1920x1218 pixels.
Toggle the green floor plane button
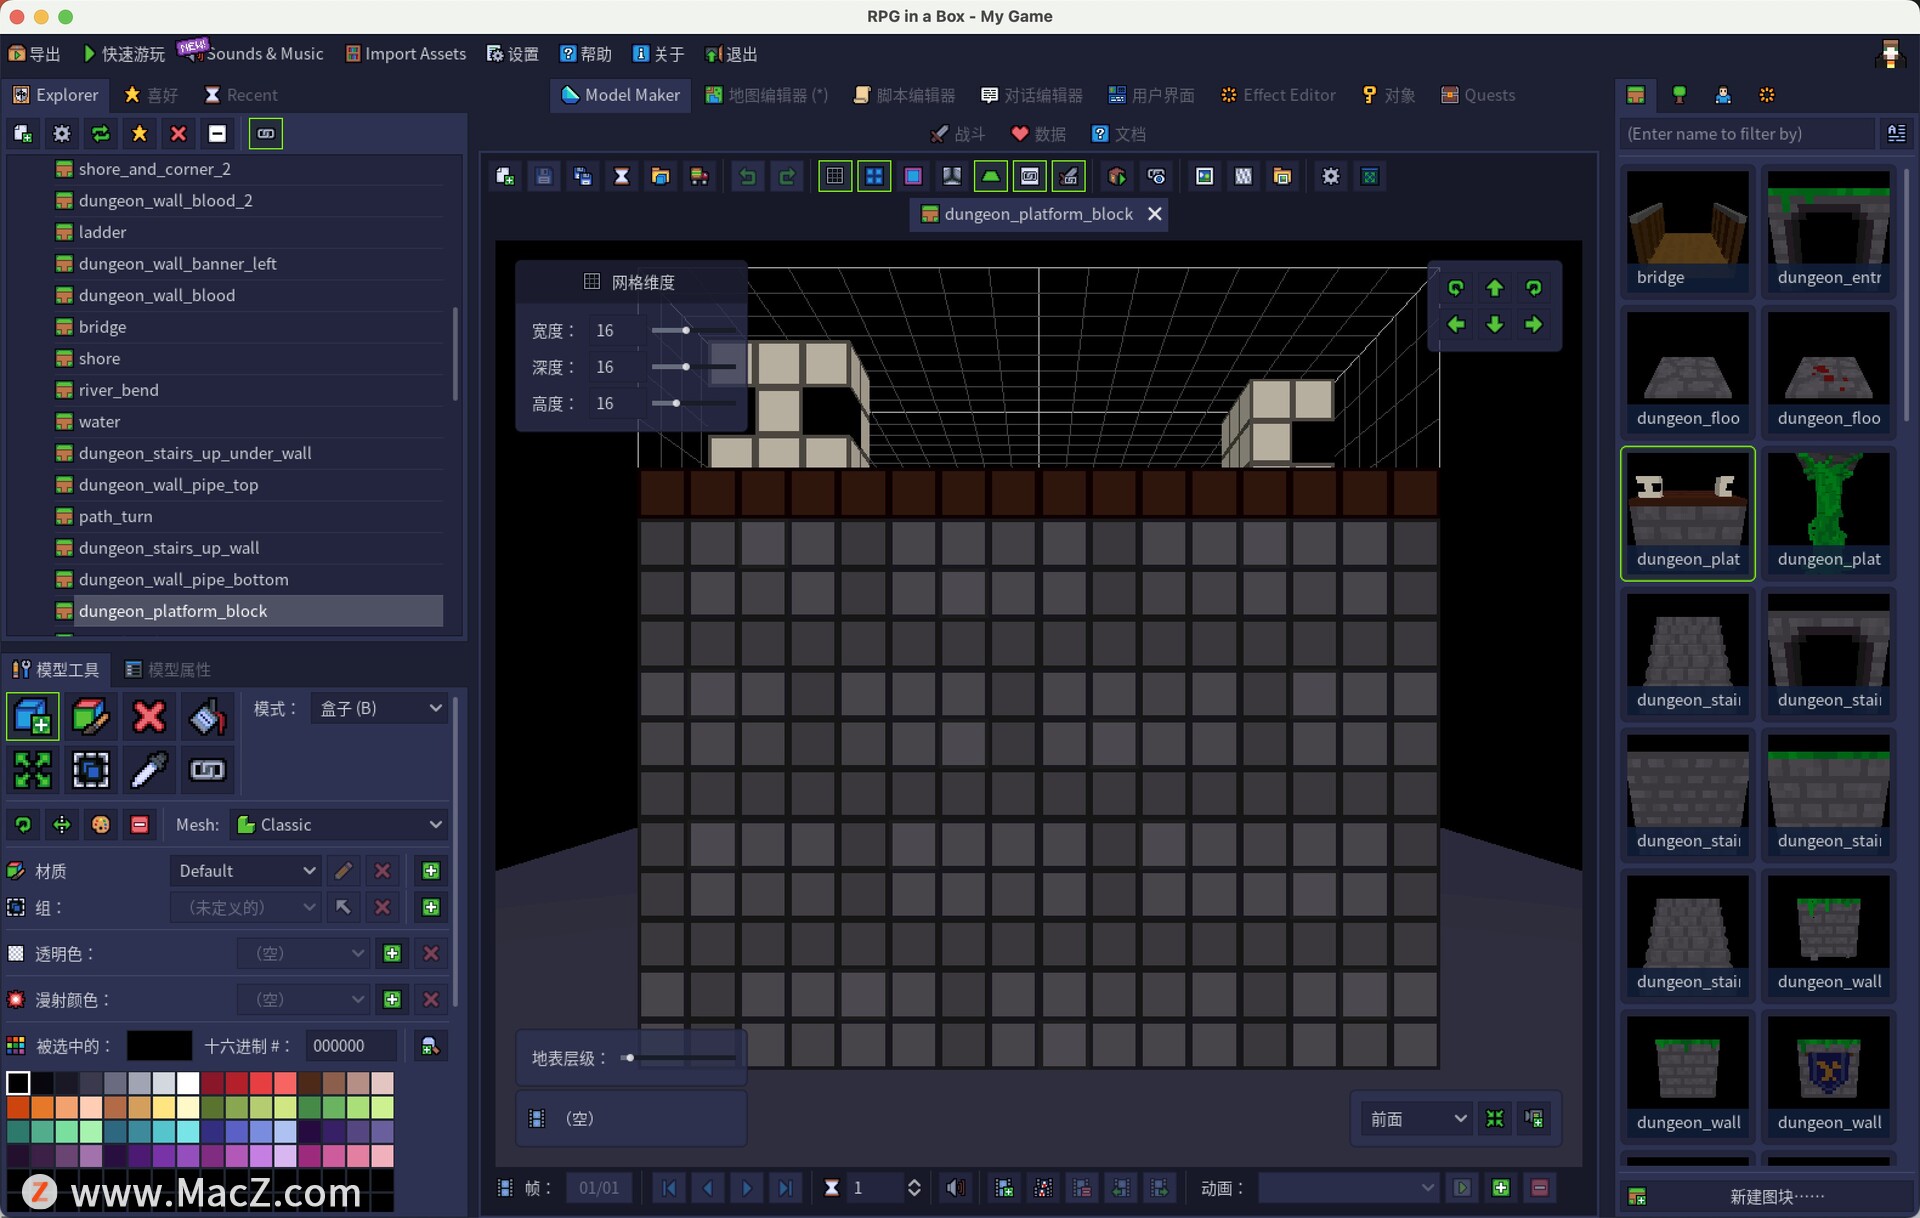click(991, 176)
